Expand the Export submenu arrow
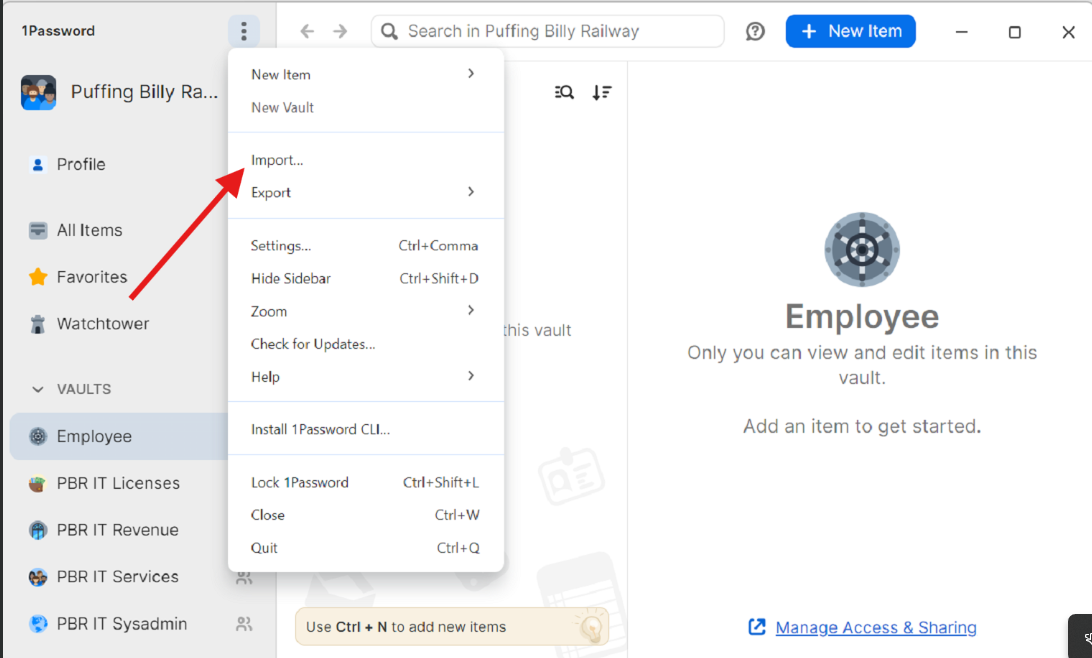Viewport: 1092px width, 658px height. tap(471, 191)
